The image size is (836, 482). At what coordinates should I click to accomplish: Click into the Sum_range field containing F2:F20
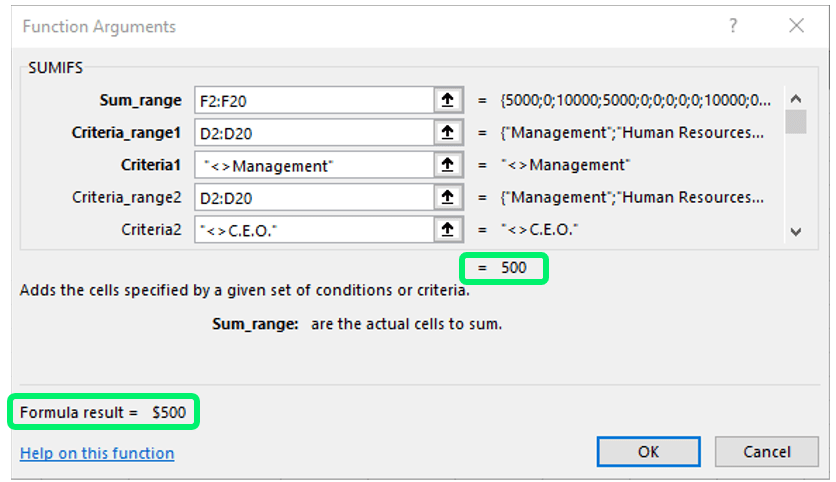(x=313, y=100)
